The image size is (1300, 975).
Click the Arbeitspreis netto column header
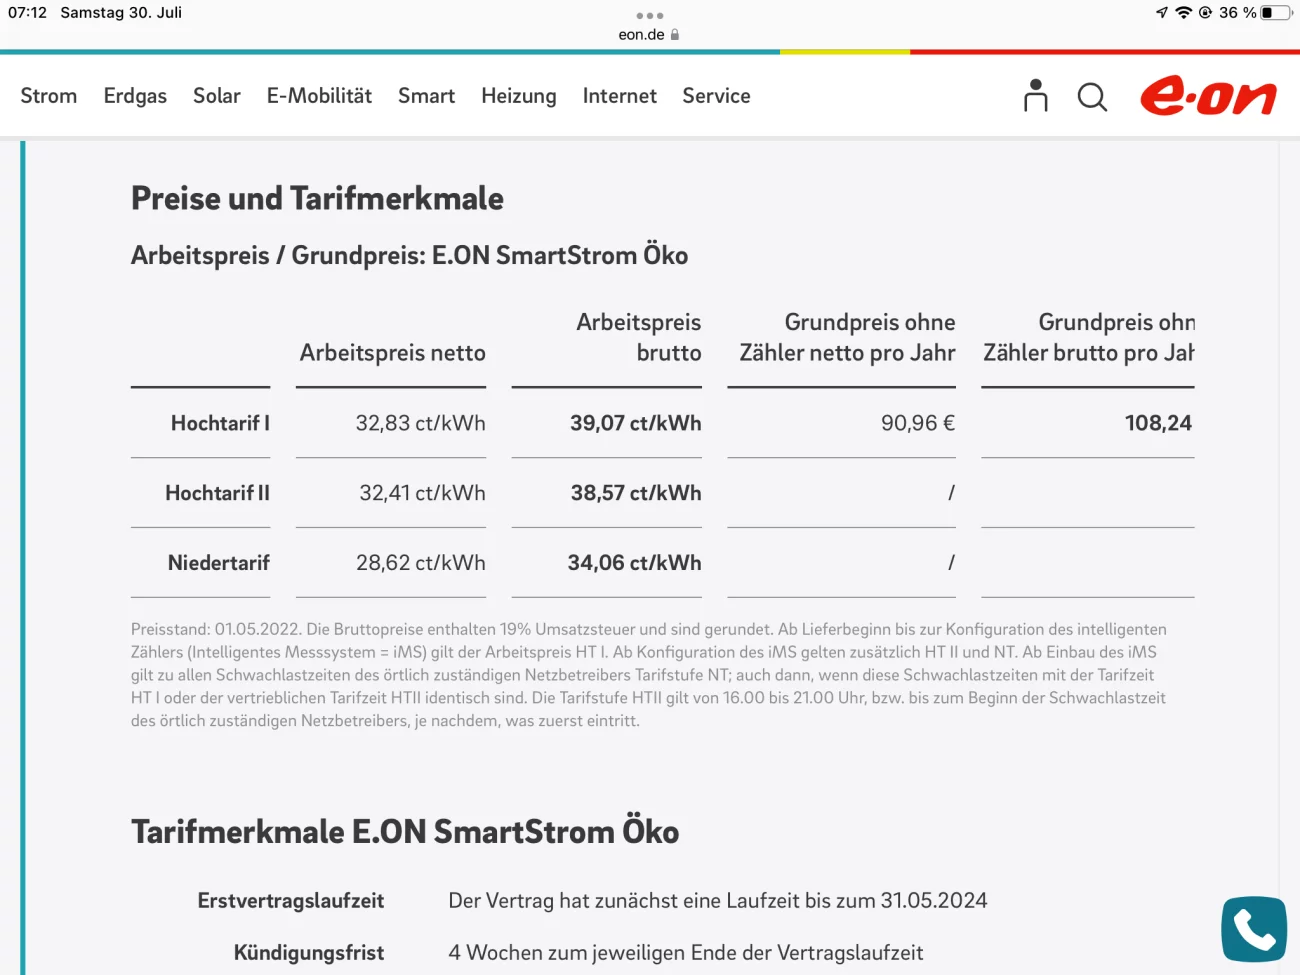[x=392, y=353]
